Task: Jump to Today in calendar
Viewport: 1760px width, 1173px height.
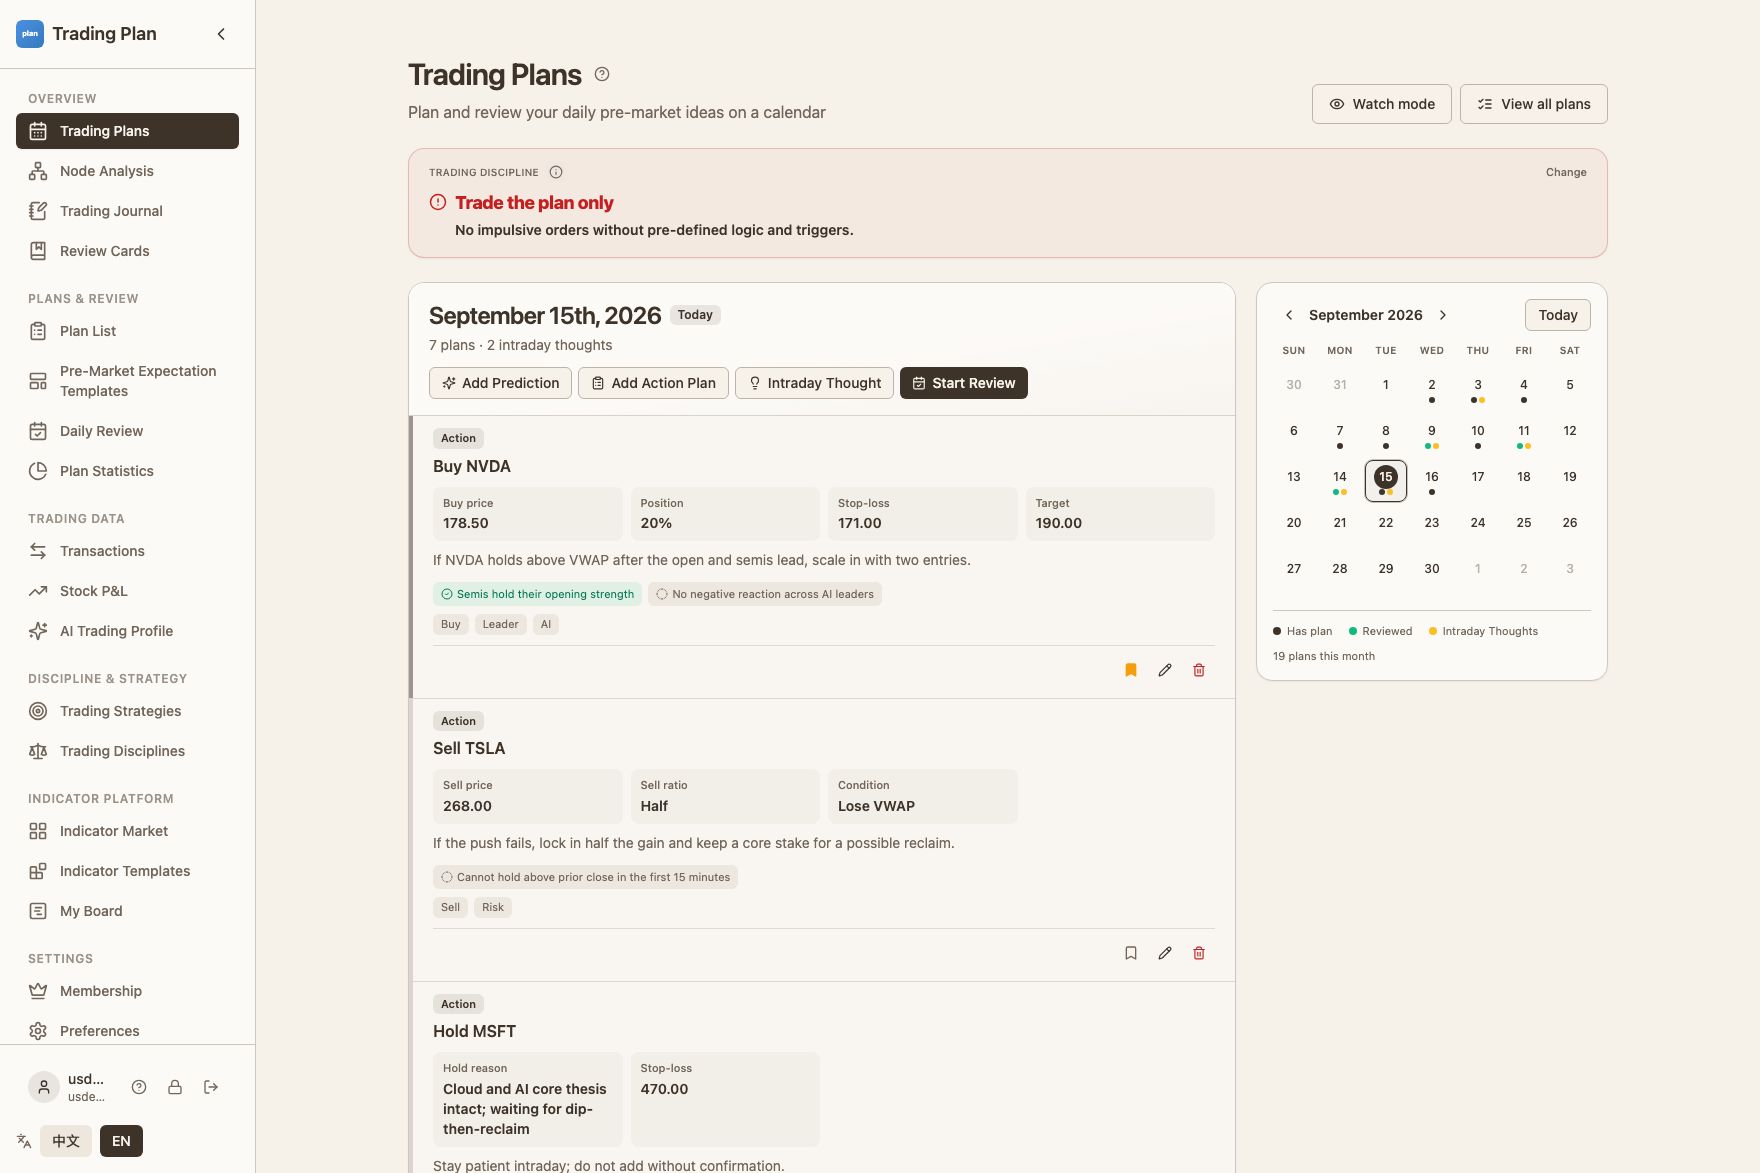Action: 1558,315
